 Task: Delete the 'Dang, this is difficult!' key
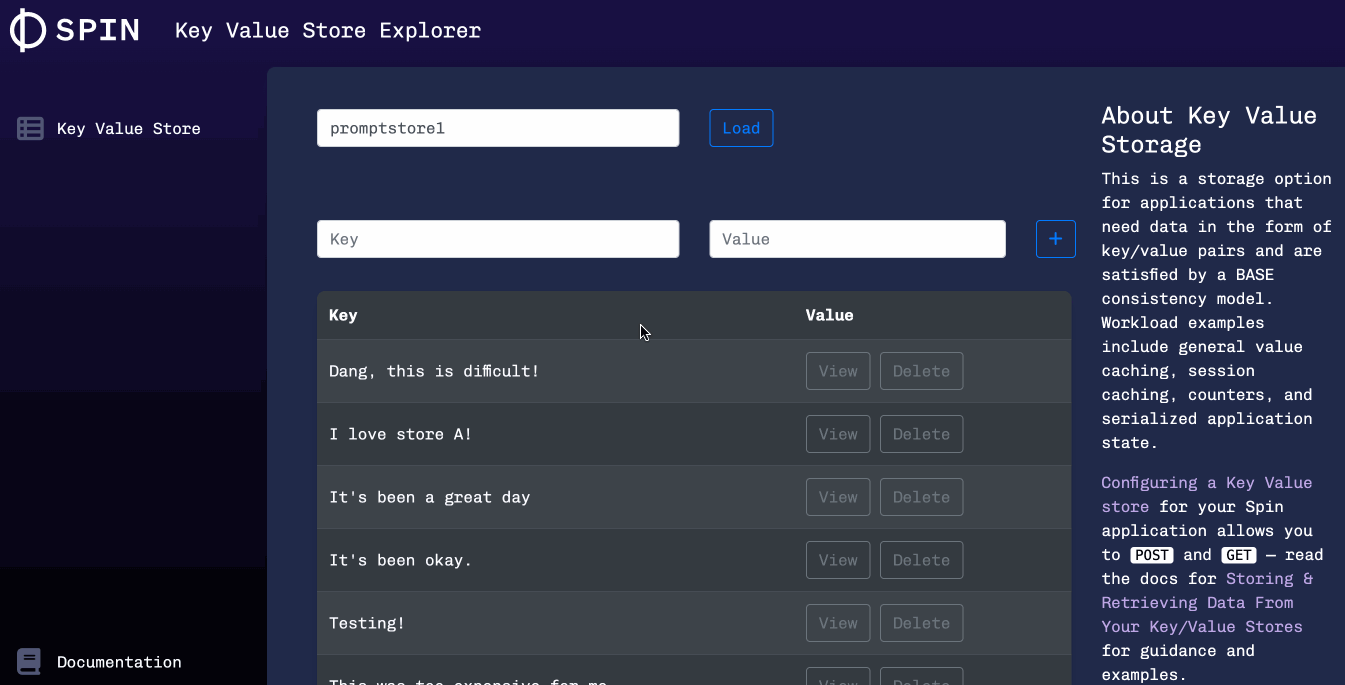pyautogui.click(x=921, y=371)
